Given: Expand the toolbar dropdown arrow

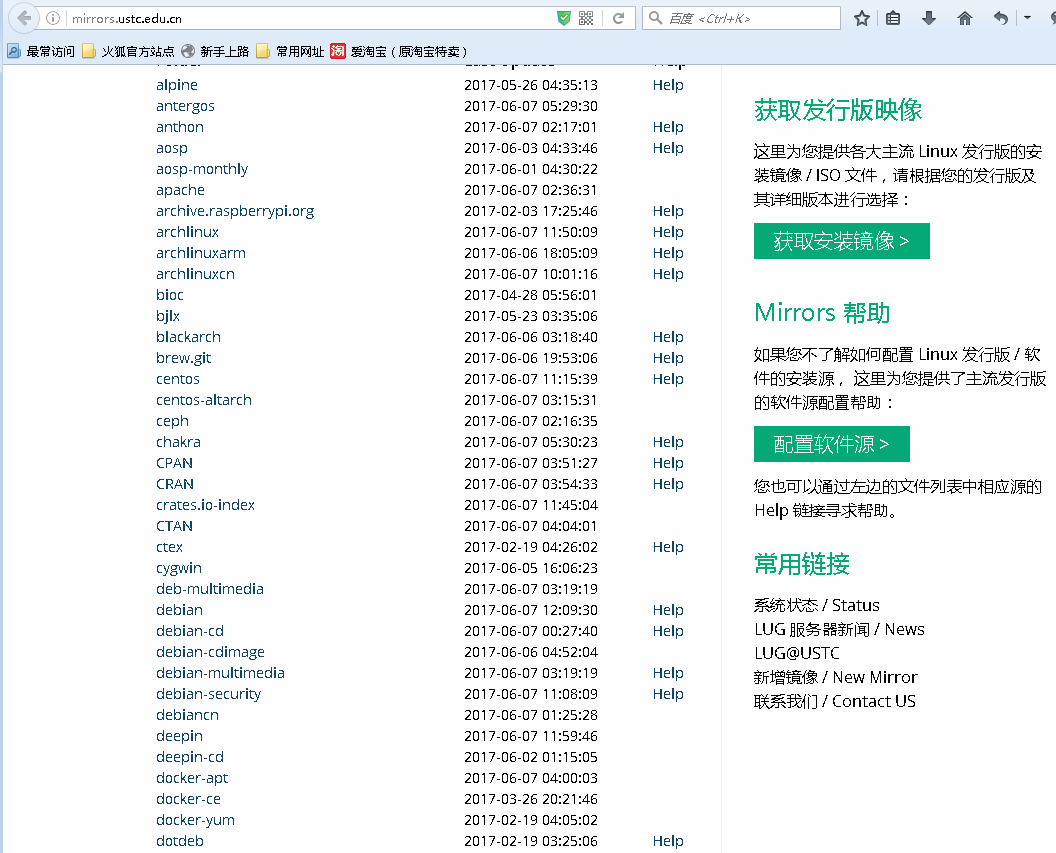Looking at the screenshot, I should [1027, 18].
